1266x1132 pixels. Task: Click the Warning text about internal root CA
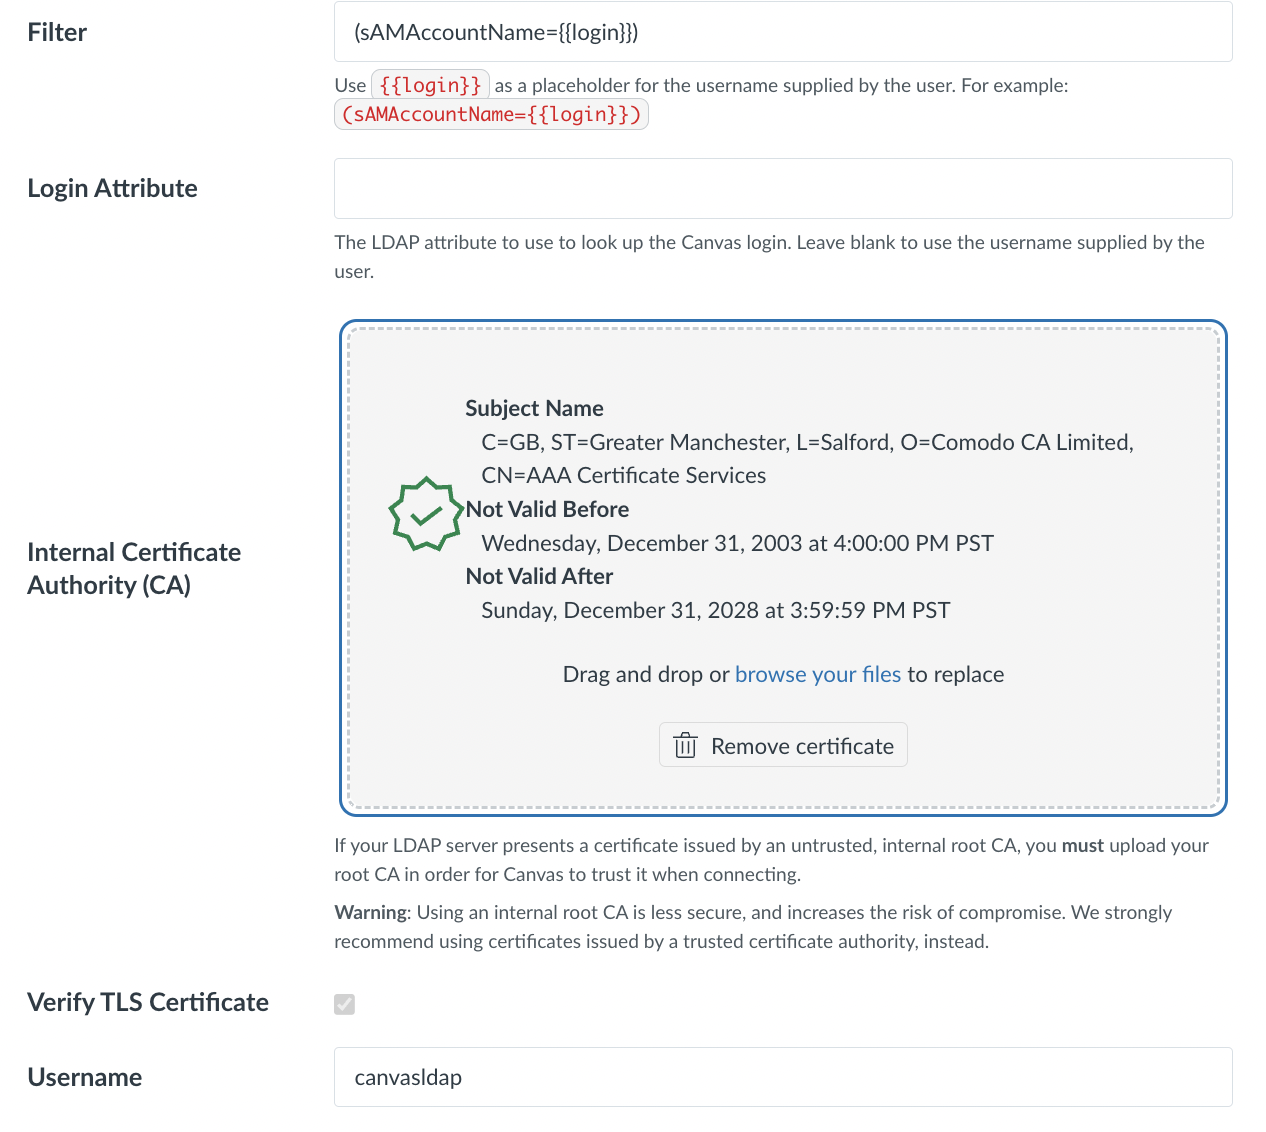click(753, 927)
